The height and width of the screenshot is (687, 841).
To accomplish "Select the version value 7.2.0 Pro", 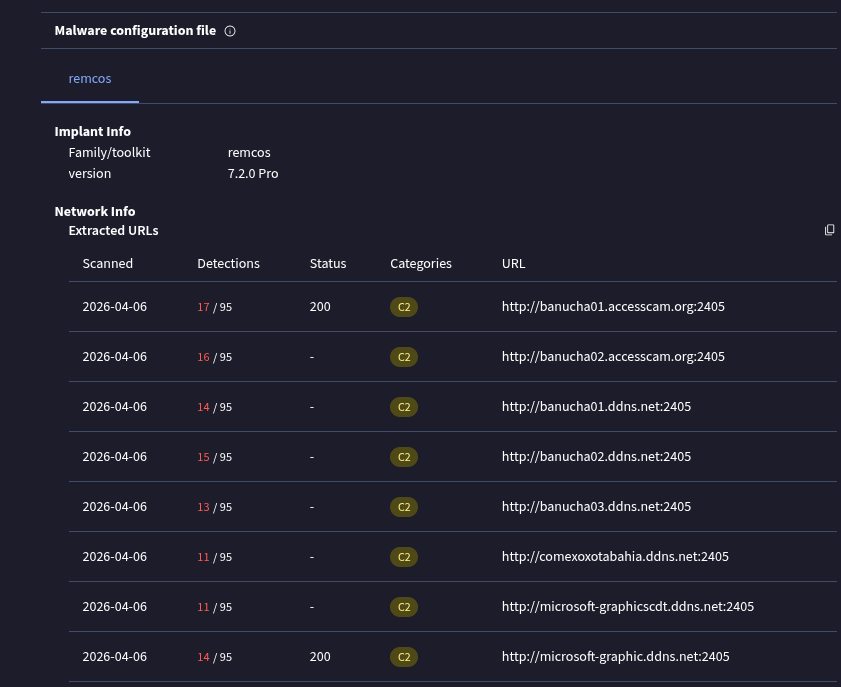I will pyautogui.click(x=253, y=174).
